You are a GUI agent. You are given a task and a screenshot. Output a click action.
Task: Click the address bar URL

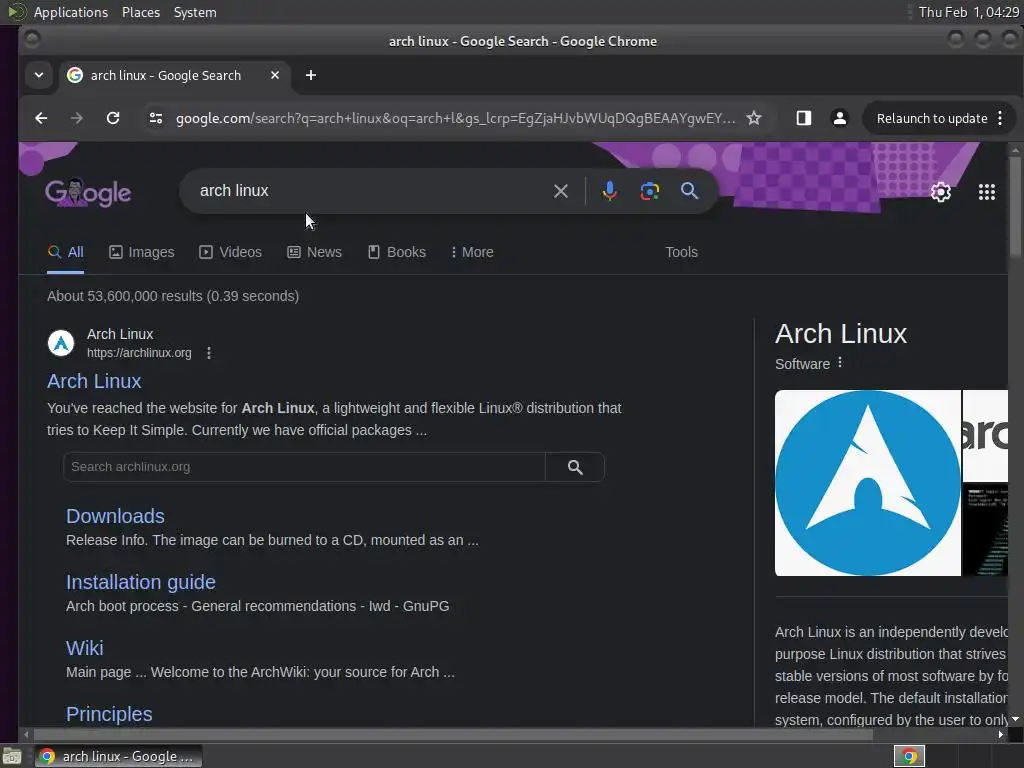pos(455,118)
